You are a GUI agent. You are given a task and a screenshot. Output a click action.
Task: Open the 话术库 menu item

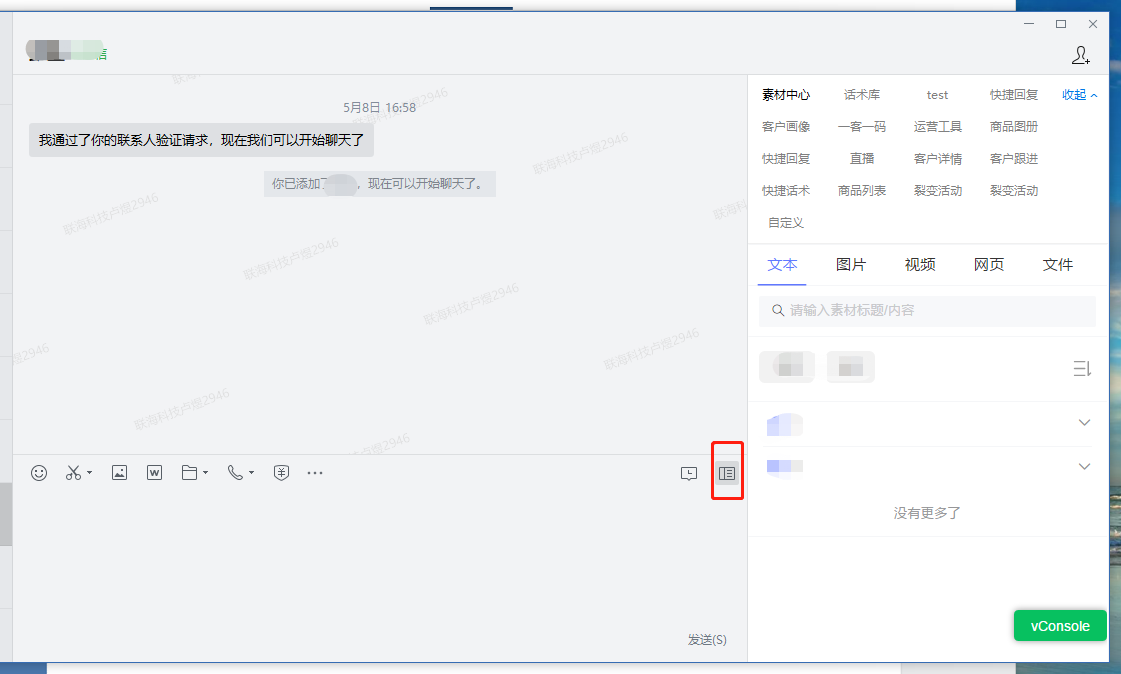[861, 95]
